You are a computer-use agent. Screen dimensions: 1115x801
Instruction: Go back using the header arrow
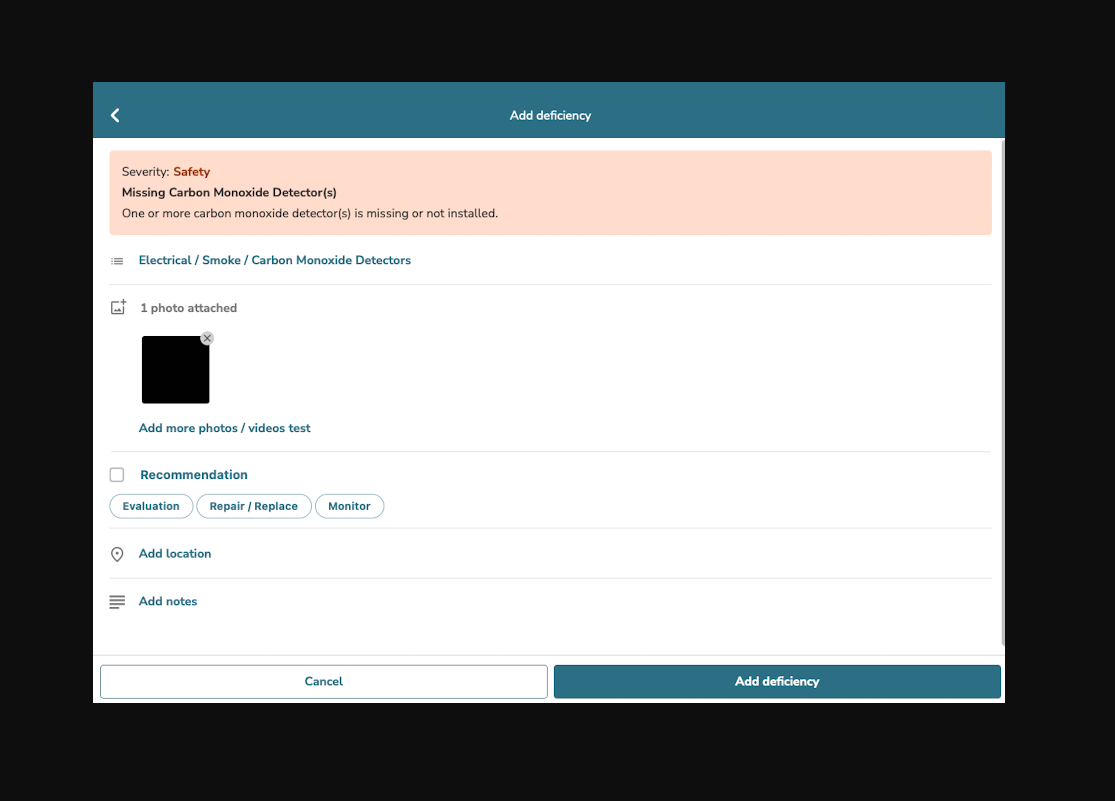pos(115,115)
